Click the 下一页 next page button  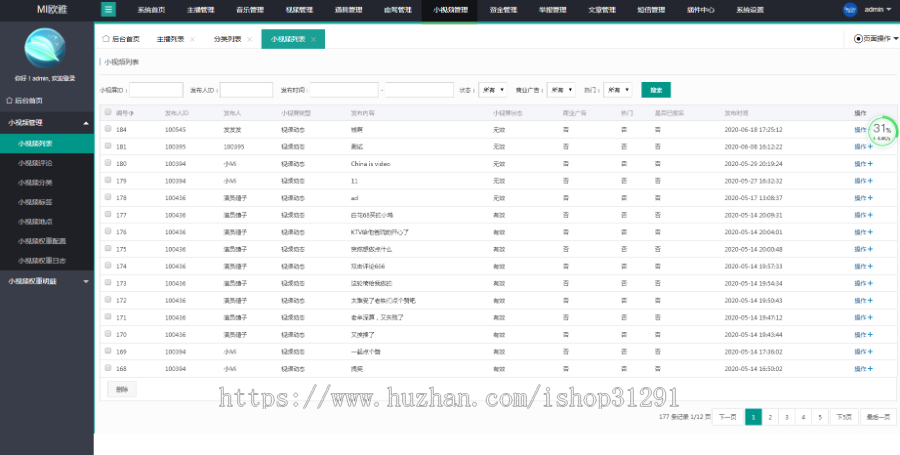(x=727, y=417)
